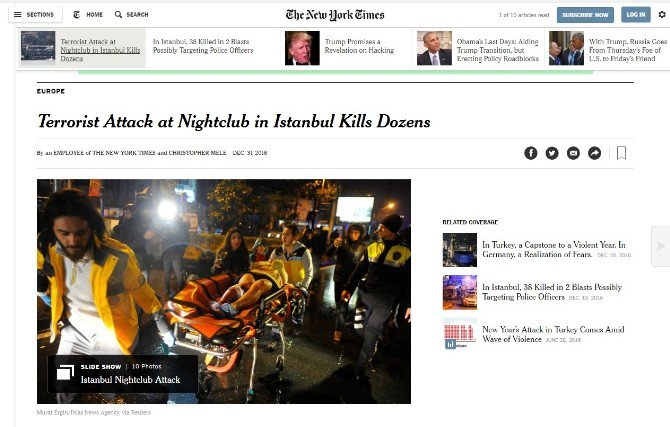The width and height of the screenshot is (670, 427).
Task: Open New Year's Attack in Turkey related link
Action: tap(553, 334)
